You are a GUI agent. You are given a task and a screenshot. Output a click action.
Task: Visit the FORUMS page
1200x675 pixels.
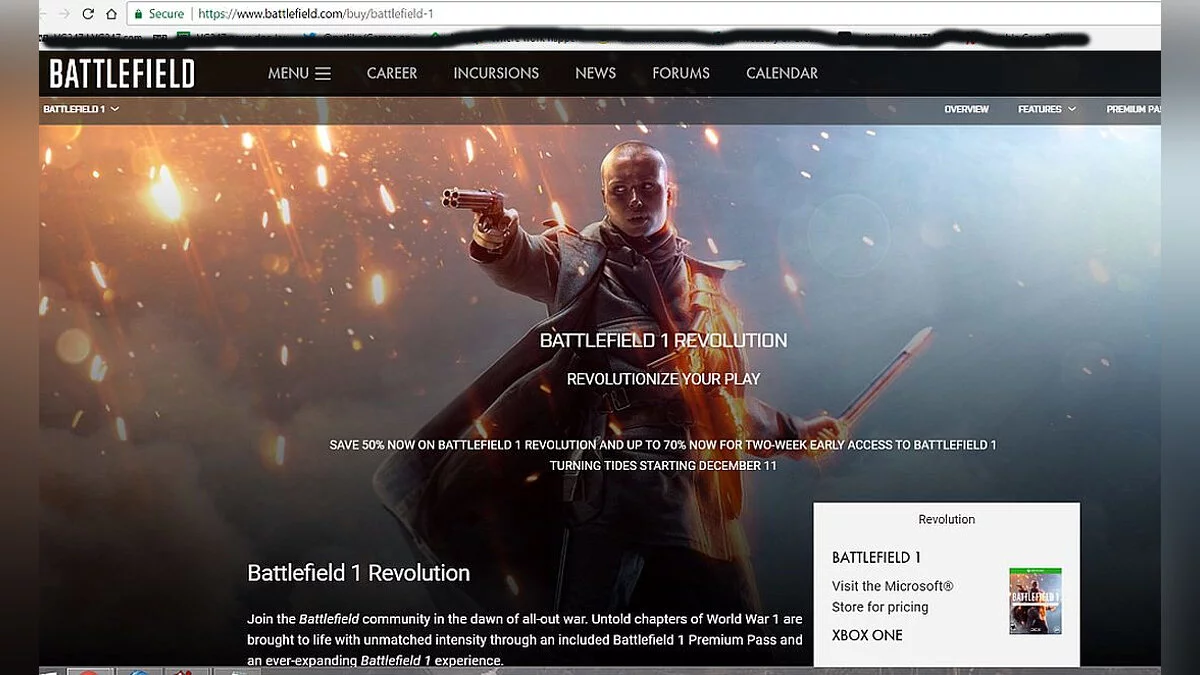pos(681,73)
